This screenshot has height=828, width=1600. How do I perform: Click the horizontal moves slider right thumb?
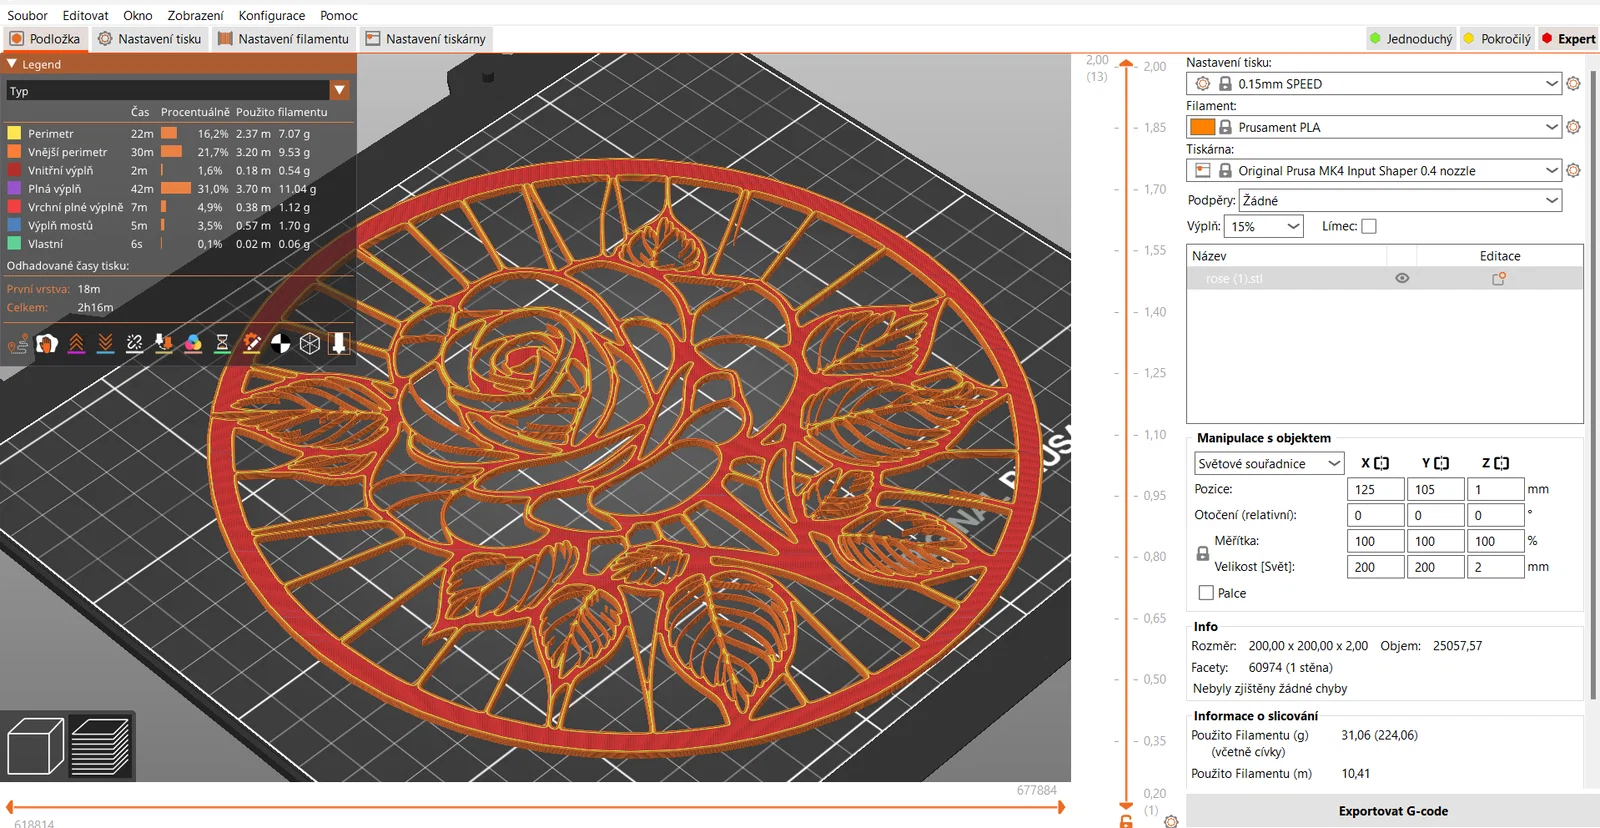pos(1060,807)
